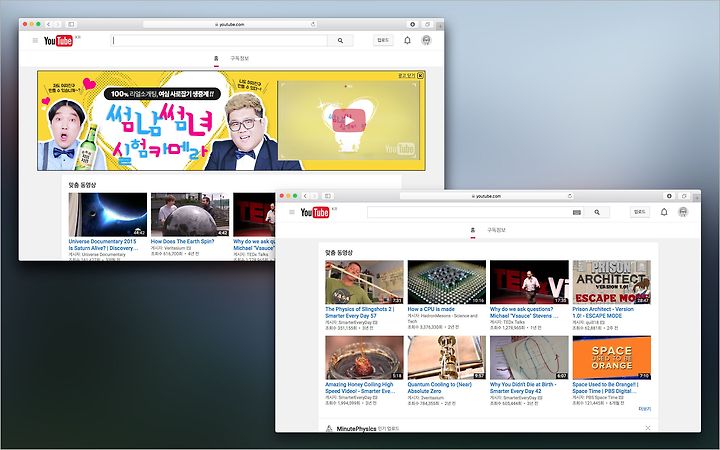Reload page in back Safari window

[x=313, y=24]
